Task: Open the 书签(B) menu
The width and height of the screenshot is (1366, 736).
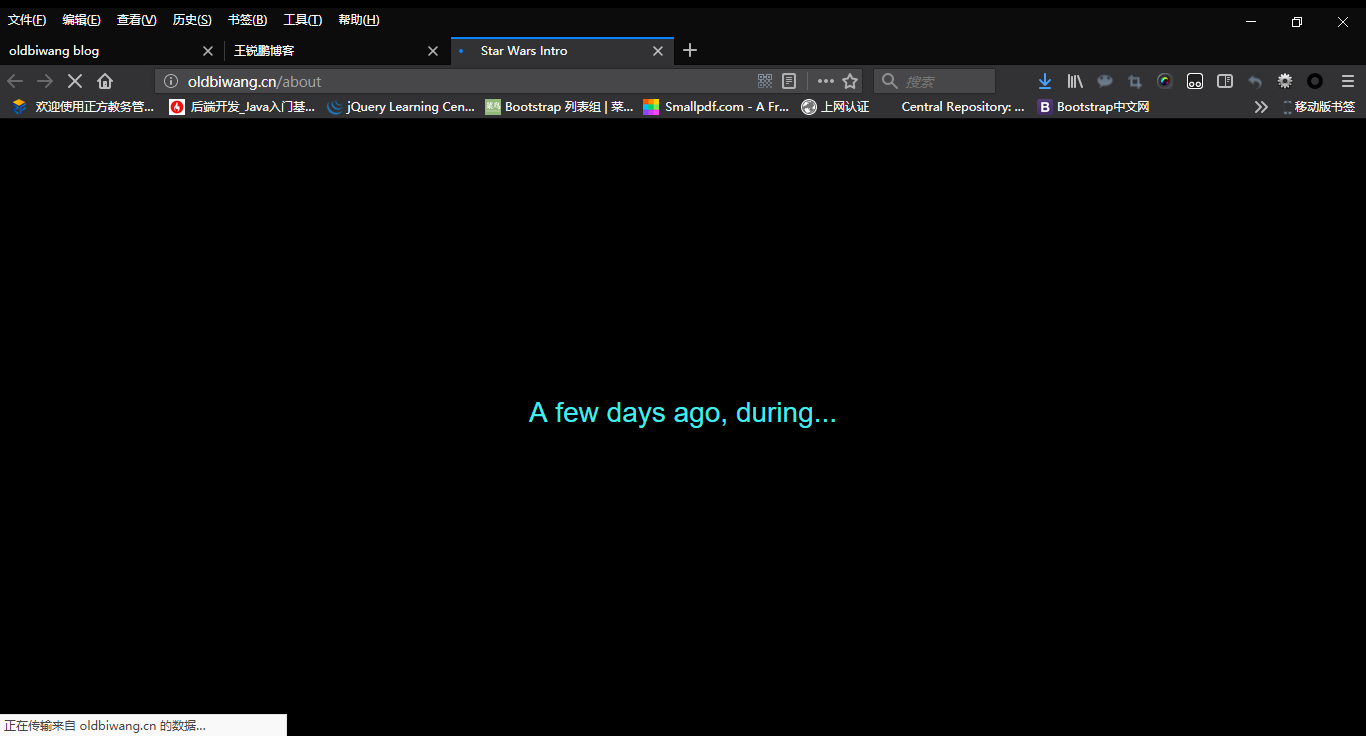Action: point(247,20)
